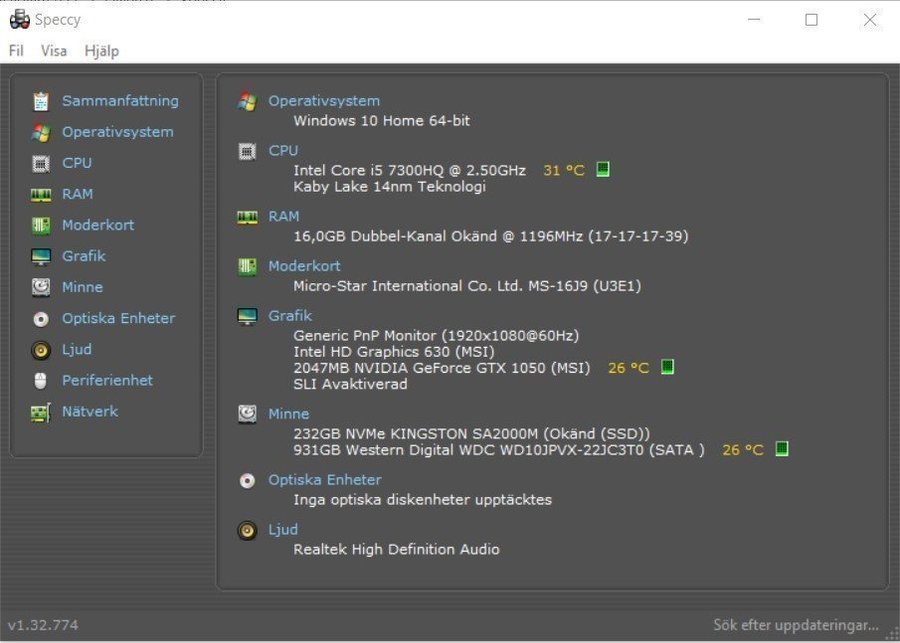
Task: Click the Operativsystem icon in the summary panel
Action: pyautogui.click(x=247, y=101)
